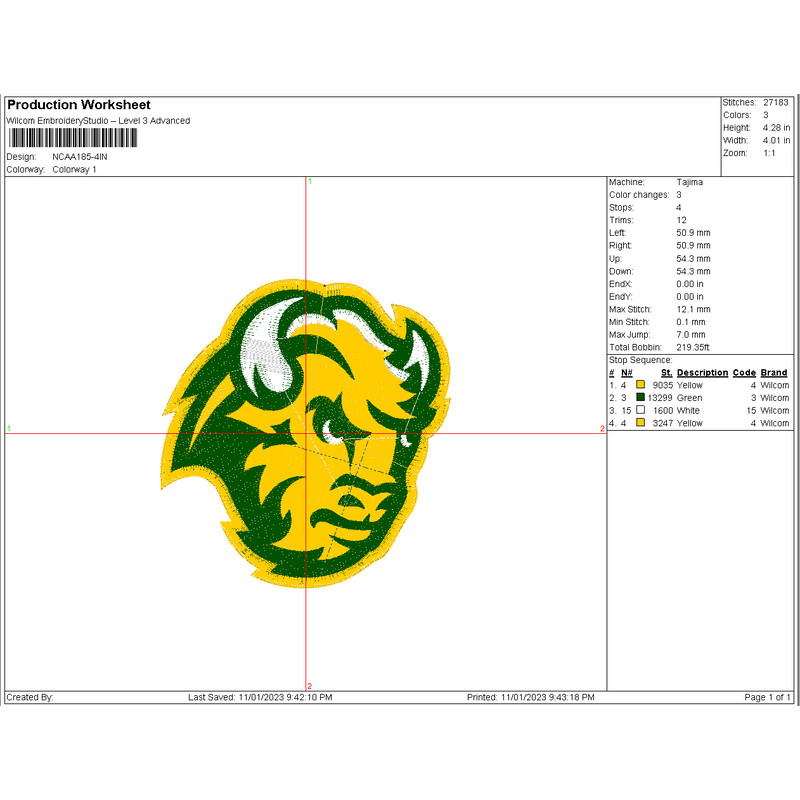Screen dimensions: 800x800
Task: Click the white swatch in stop sequence
Action: click(640, 410)
